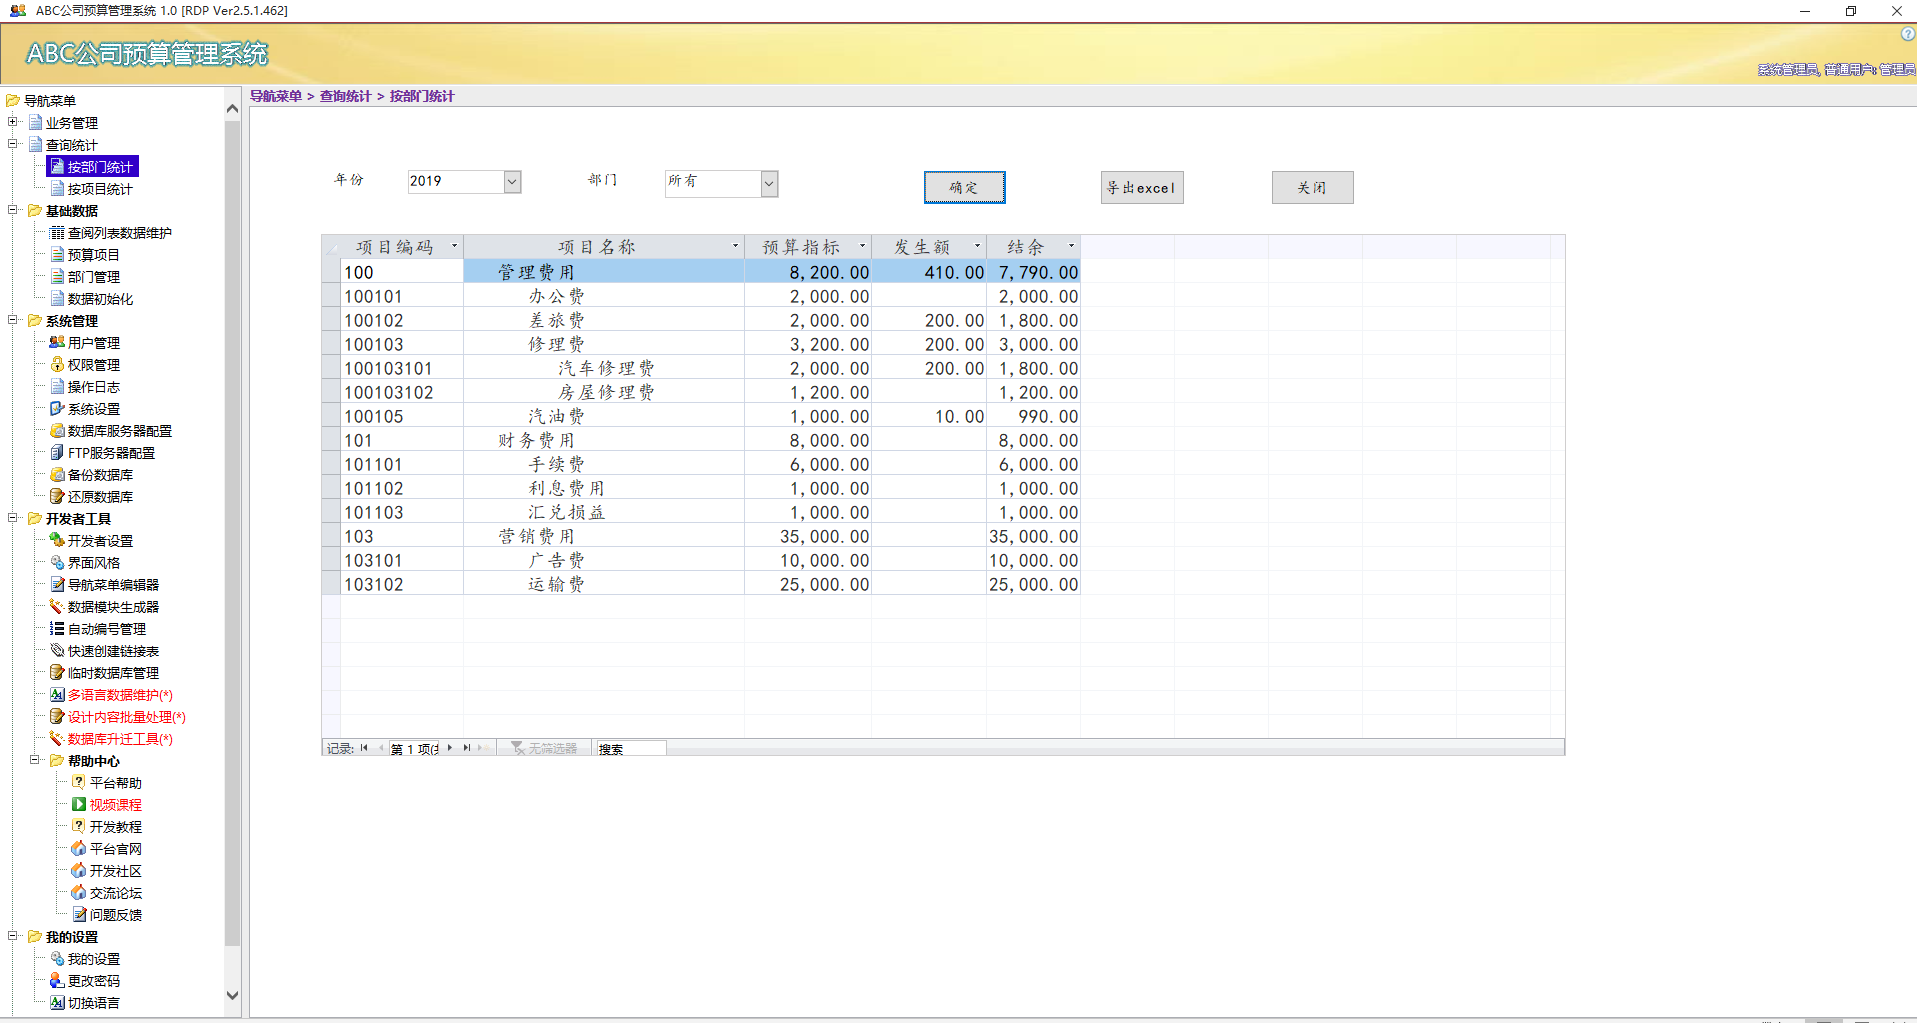Open 发生额 column filter arrow

[x=977, y=246]
